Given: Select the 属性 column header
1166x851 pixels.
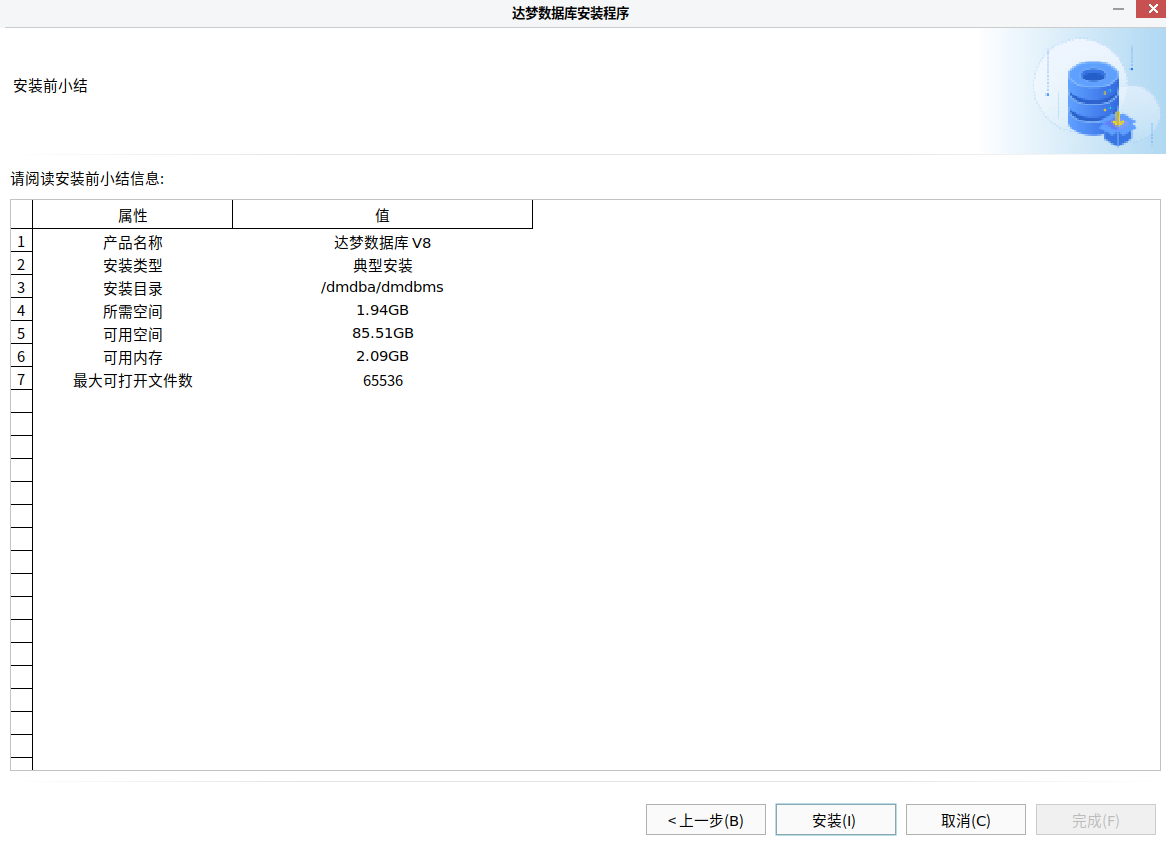Looking at the screenshot, I should (x=132, y=215).
